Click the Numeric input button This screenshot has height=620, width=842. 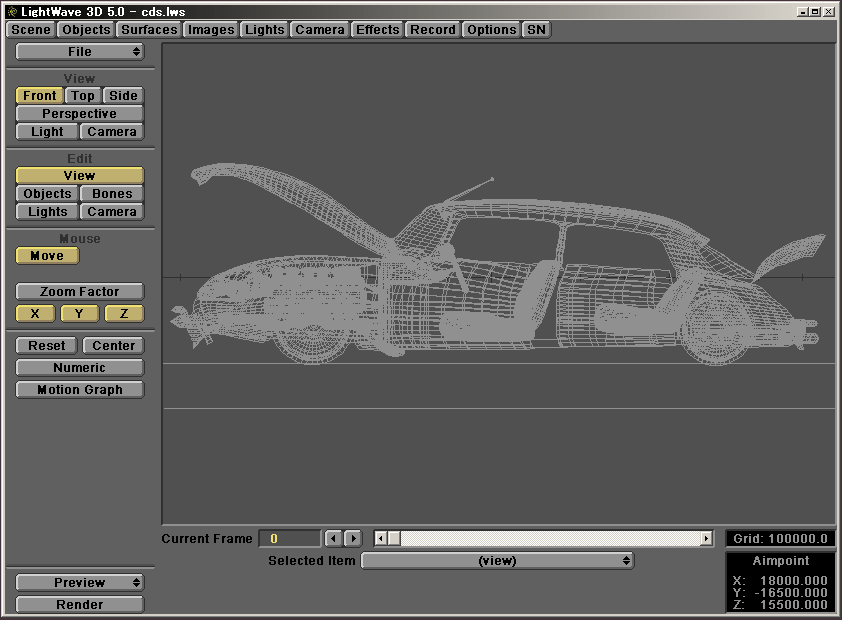(x=79, y=368)
